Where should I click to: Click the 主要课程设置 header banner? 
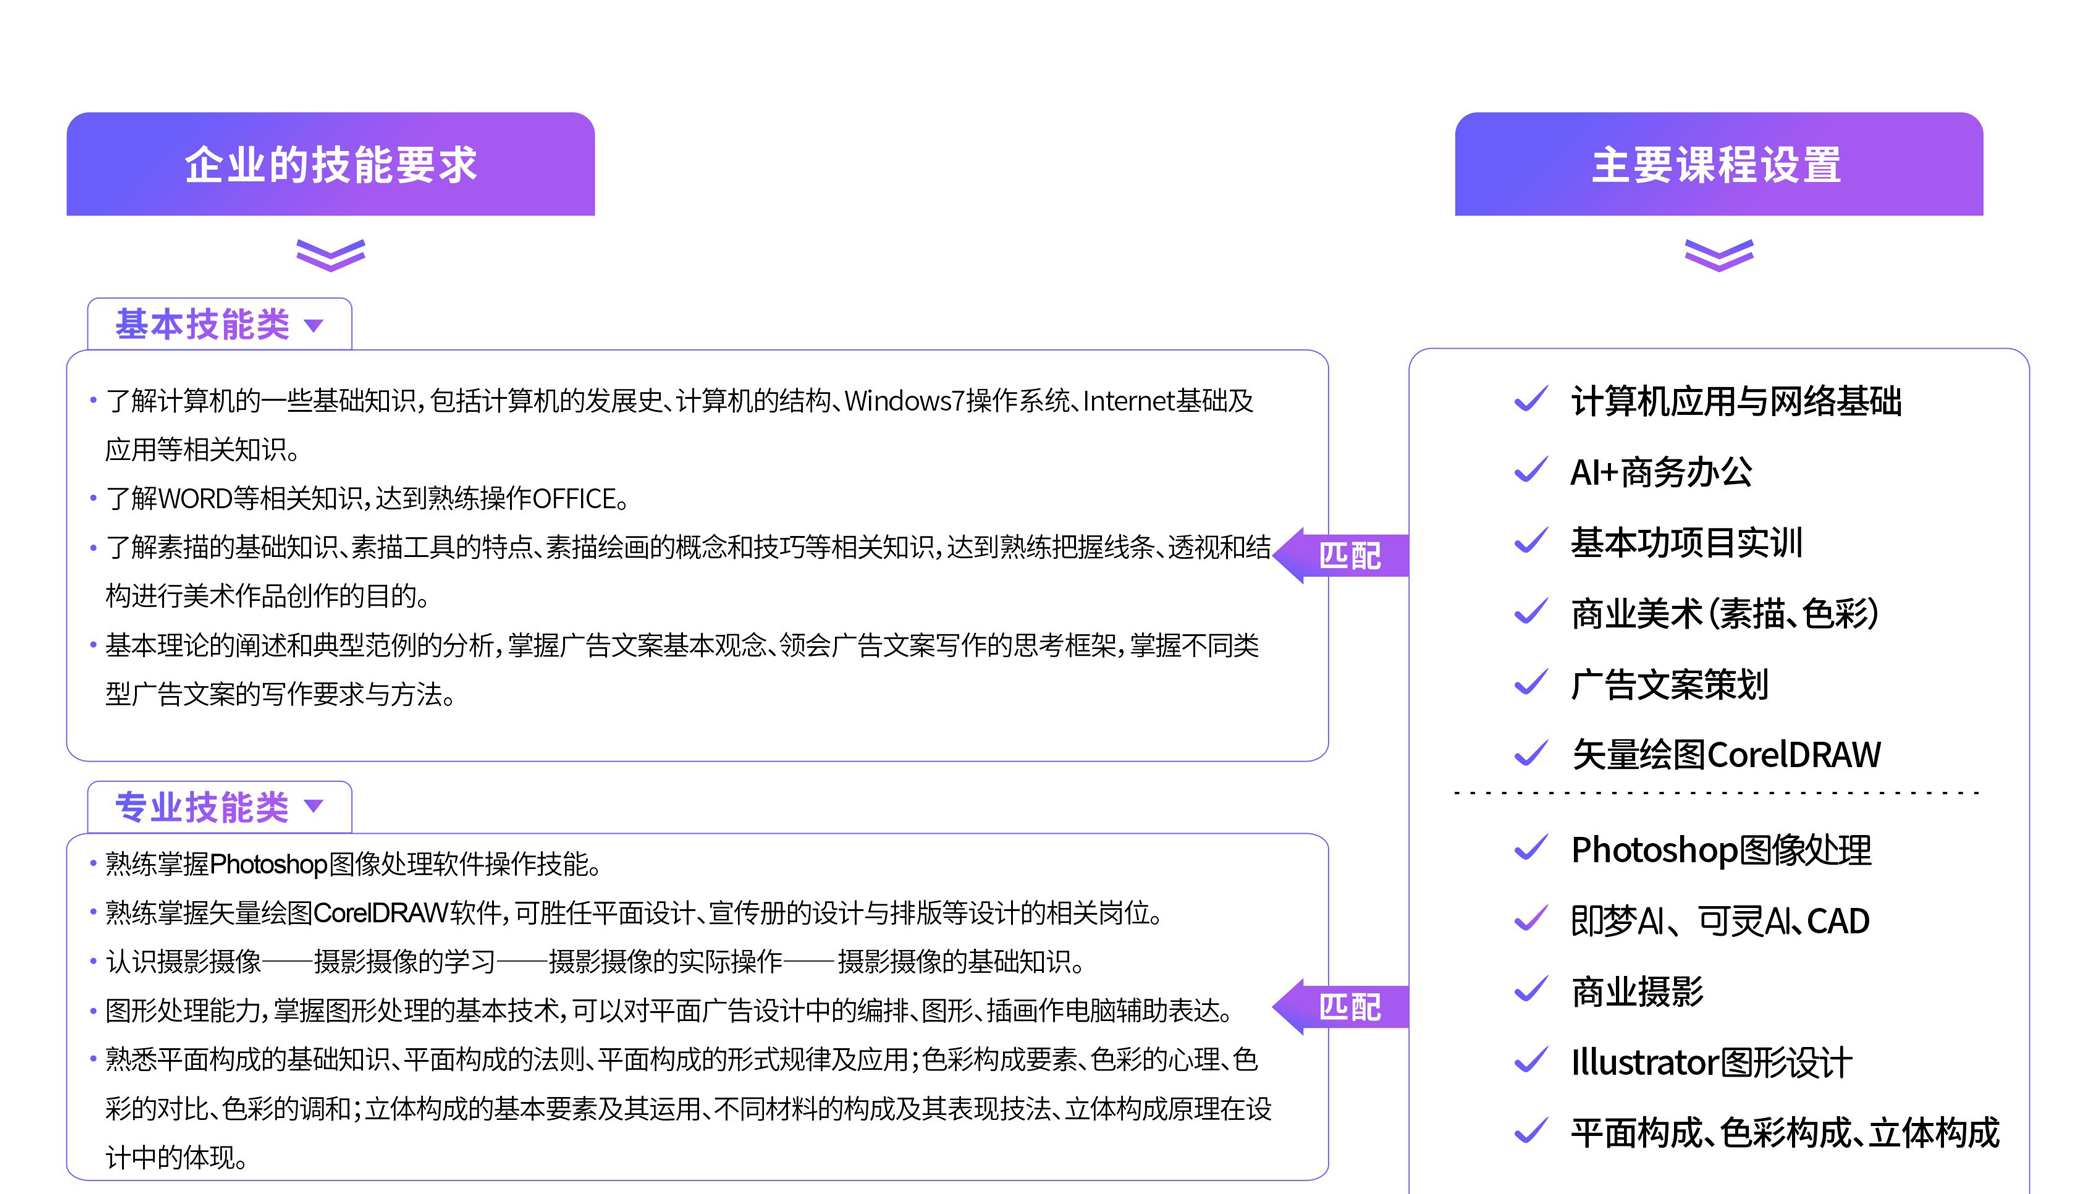point(1718,164)
